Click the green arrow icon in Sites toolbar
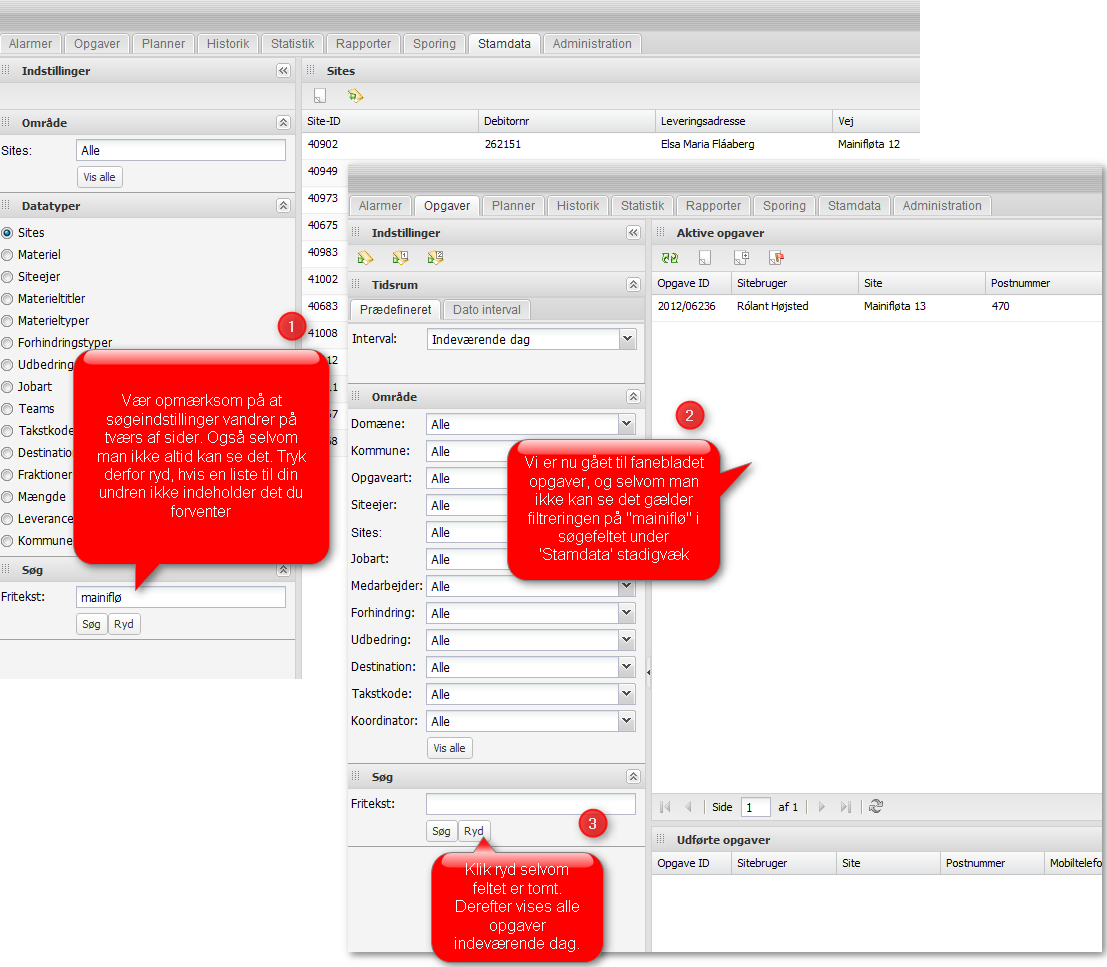The height and width of the screenshot is (967, 1107). pyautogui.click(x=354, y=96)
